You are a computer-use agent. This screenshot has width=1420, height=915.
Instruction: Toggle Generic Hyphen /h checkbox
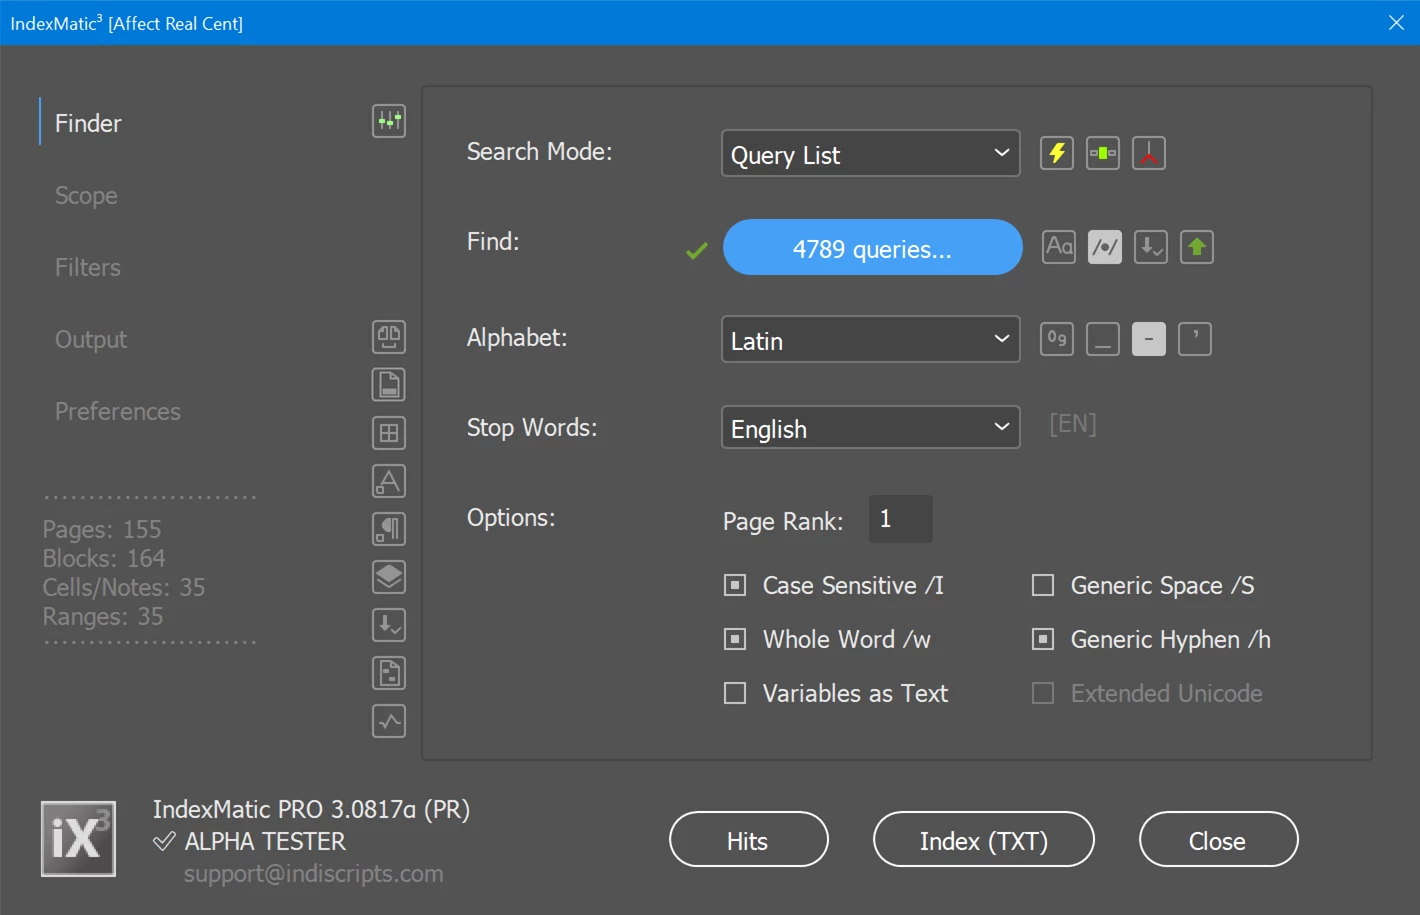click(1043, 639)
